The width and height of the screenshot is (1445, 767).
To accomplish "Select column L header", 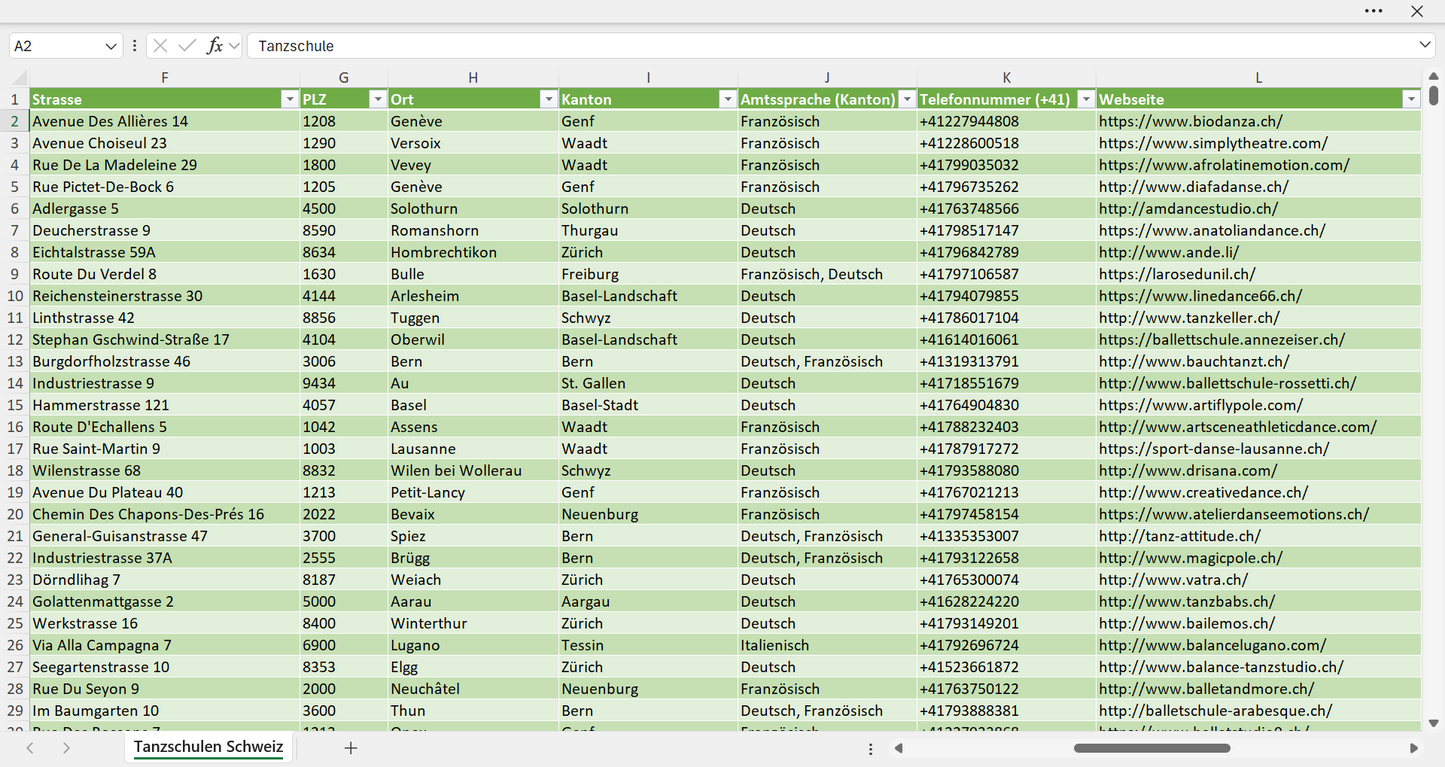I will pyautogui.click(x=1259, y=78).
